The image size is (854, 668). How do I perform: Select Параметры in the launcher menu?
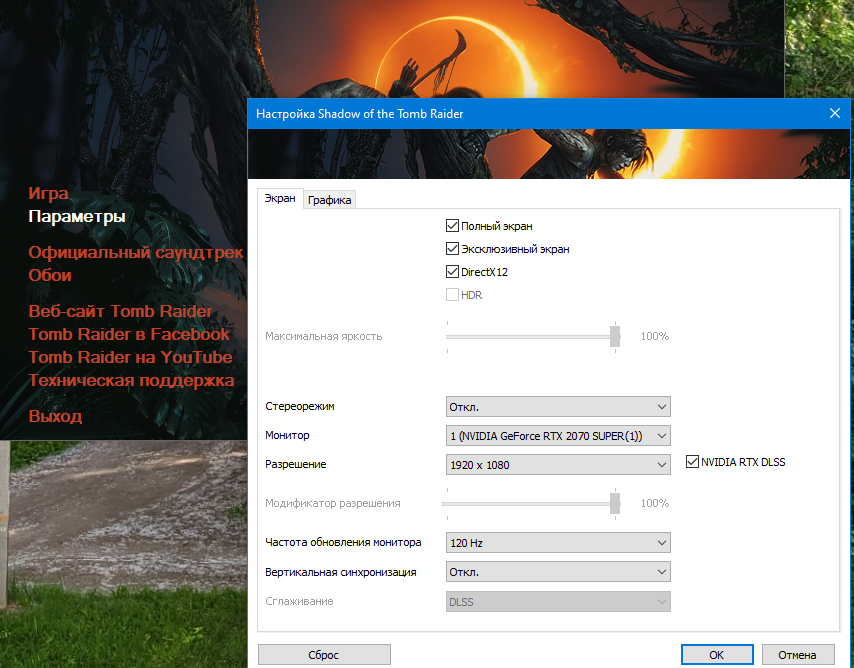pos(77,216)
